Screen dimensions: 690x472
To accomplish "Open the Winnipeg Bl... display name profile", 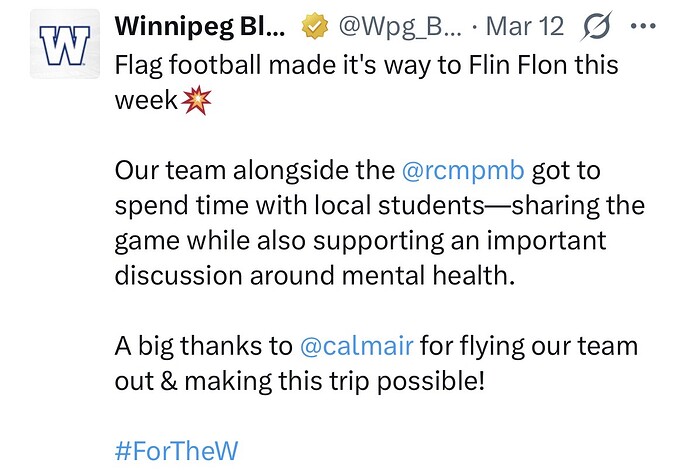I will click(201, 25).
